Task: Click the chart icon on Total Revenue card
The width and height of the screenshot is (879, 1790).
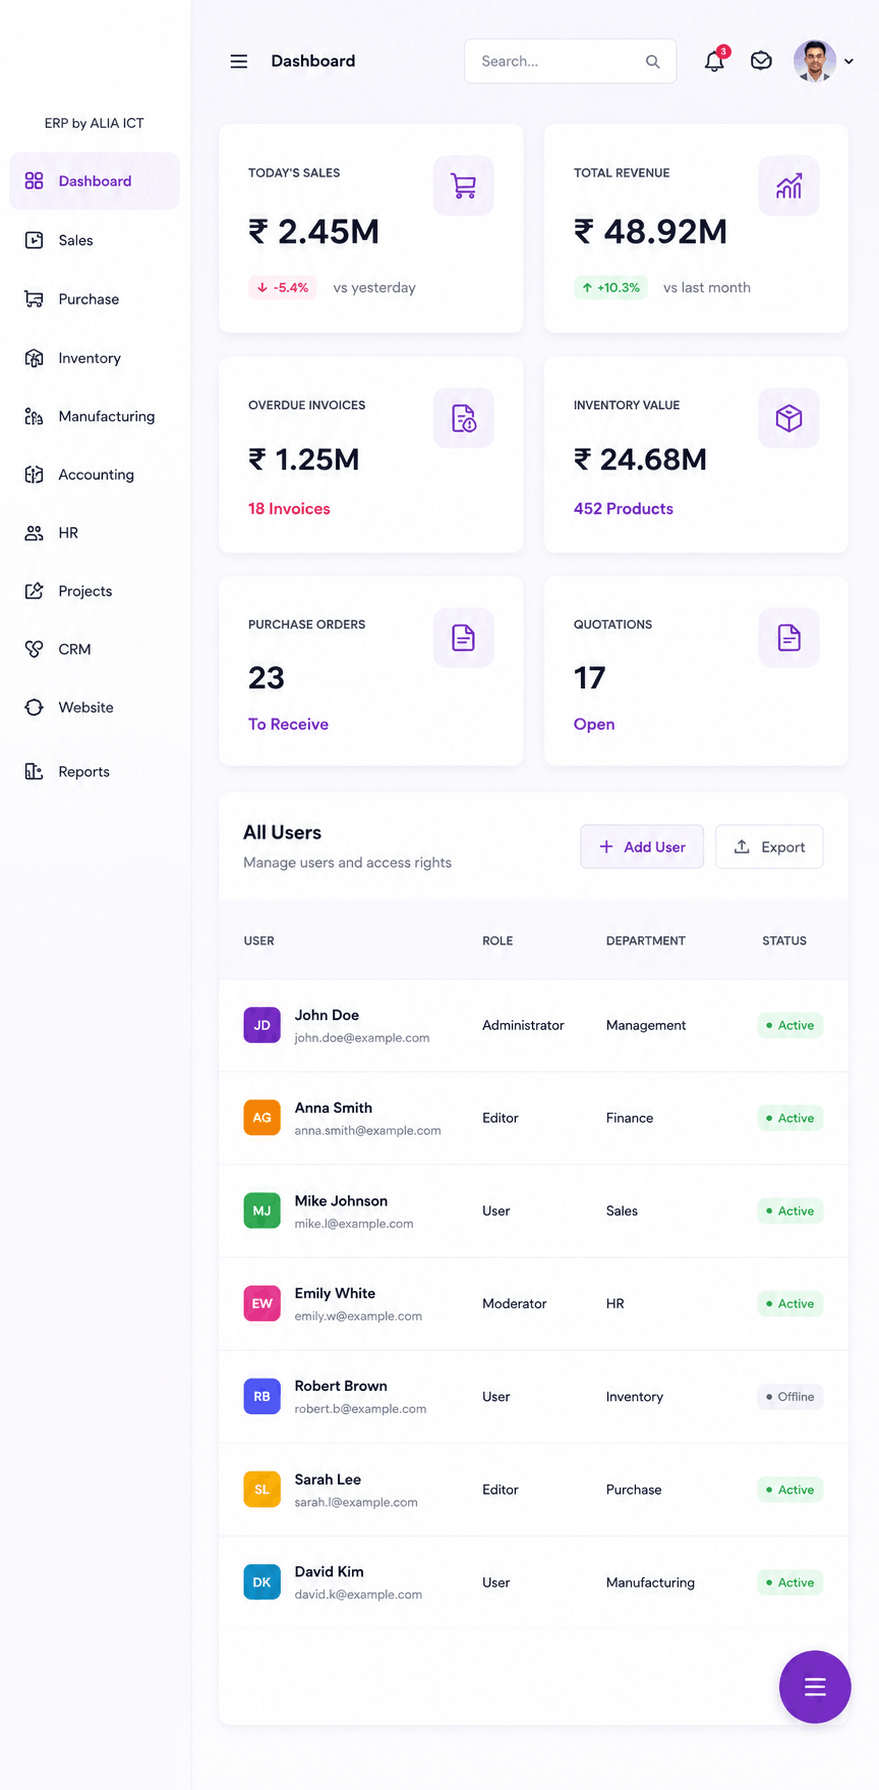Action: (789, 185)
